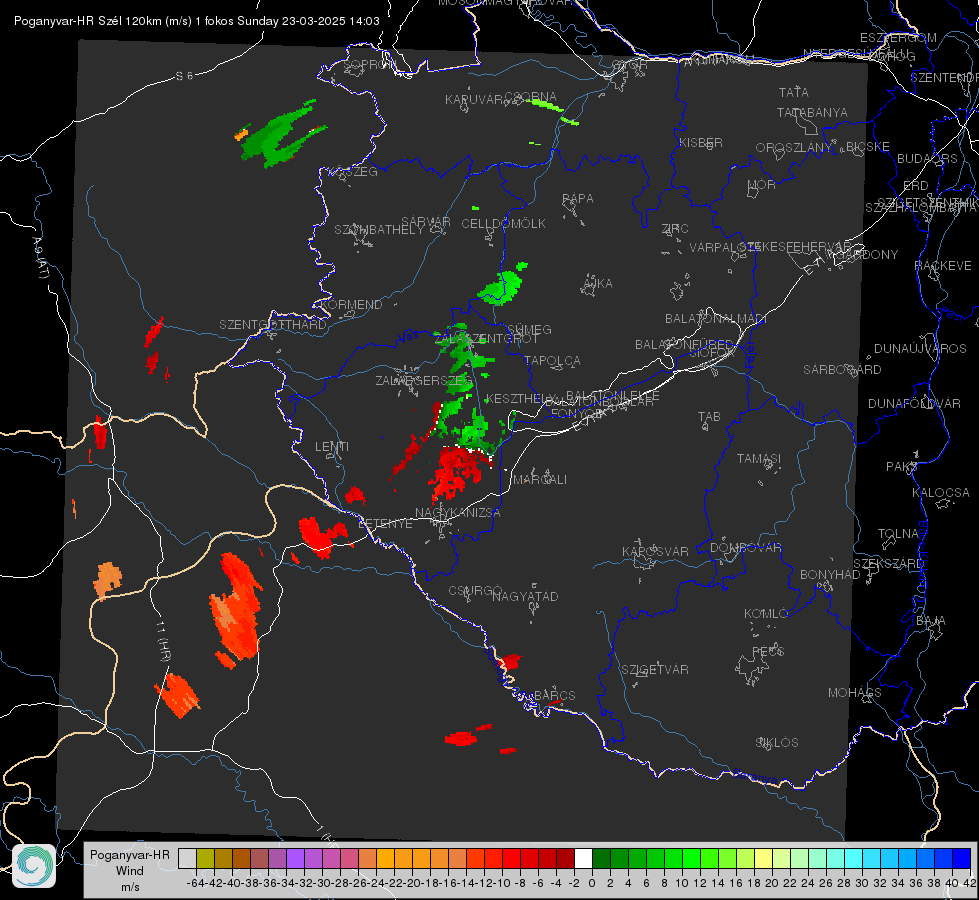Viewport: 979px width, 900px height.
Task: Click the 'Poganyvar-HR' legend label
Action: pos(129,854)
